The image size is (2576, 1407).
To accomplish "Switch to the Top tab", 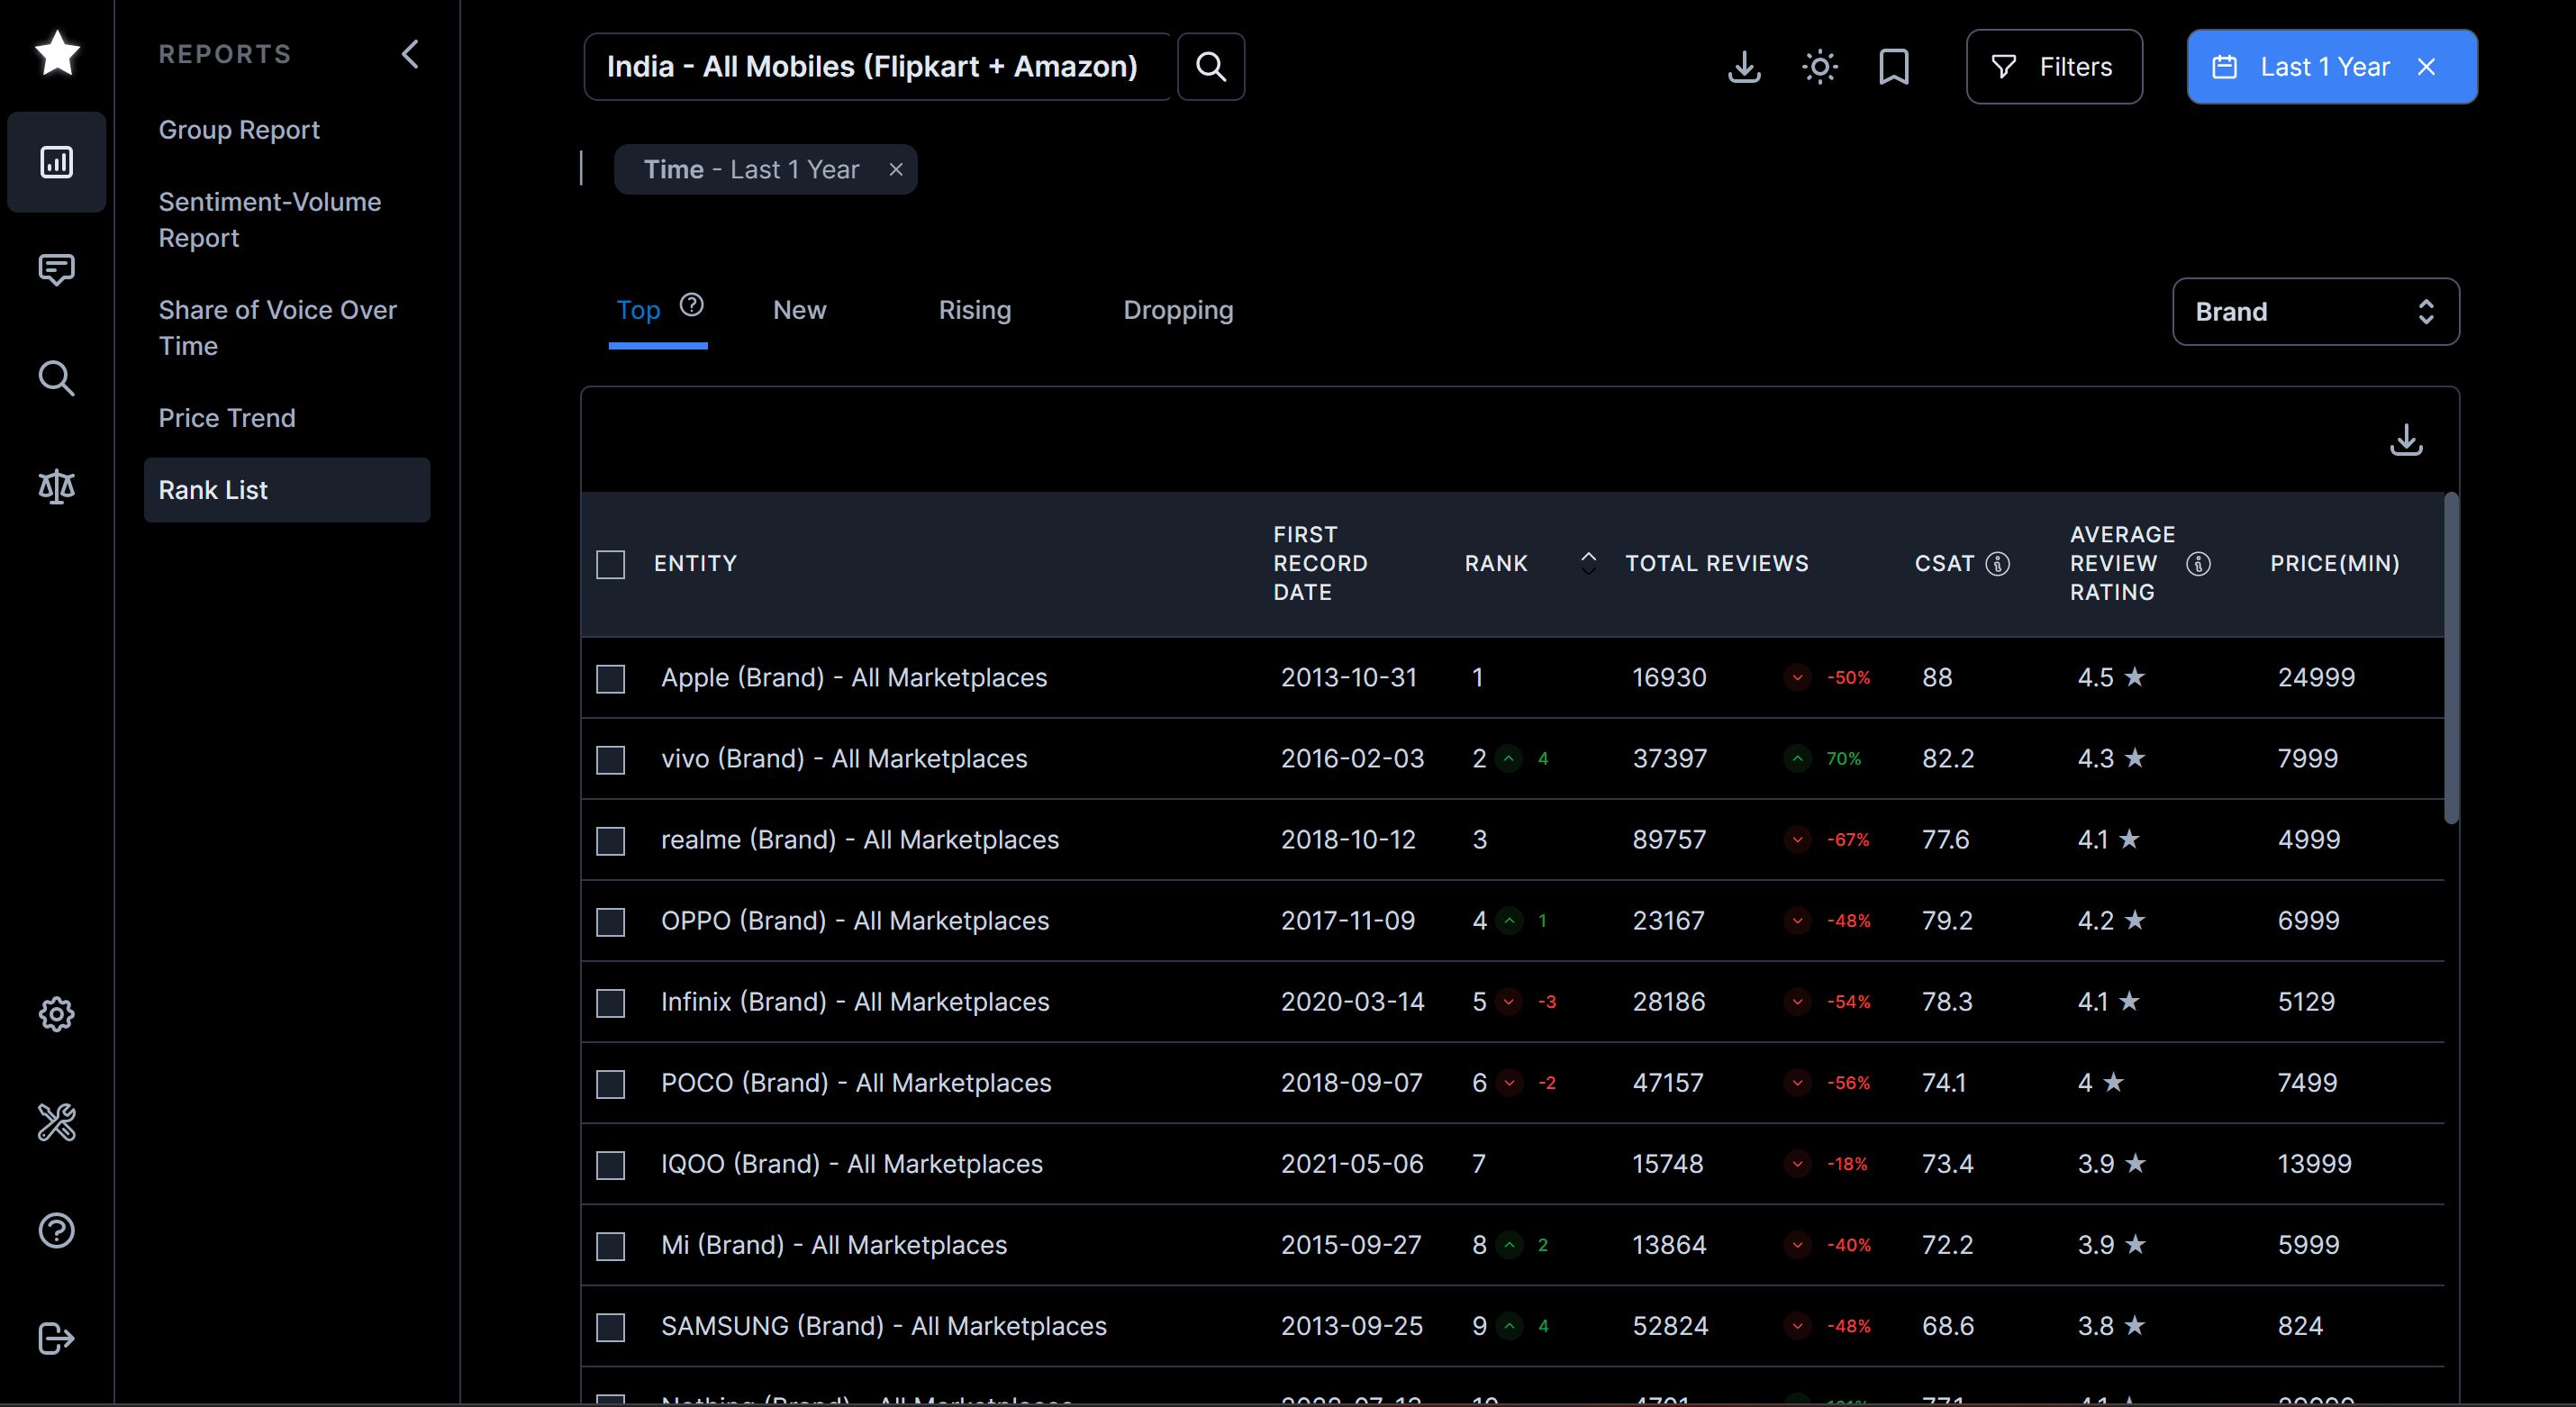I will pyautogui.click(x=638, y=310).
